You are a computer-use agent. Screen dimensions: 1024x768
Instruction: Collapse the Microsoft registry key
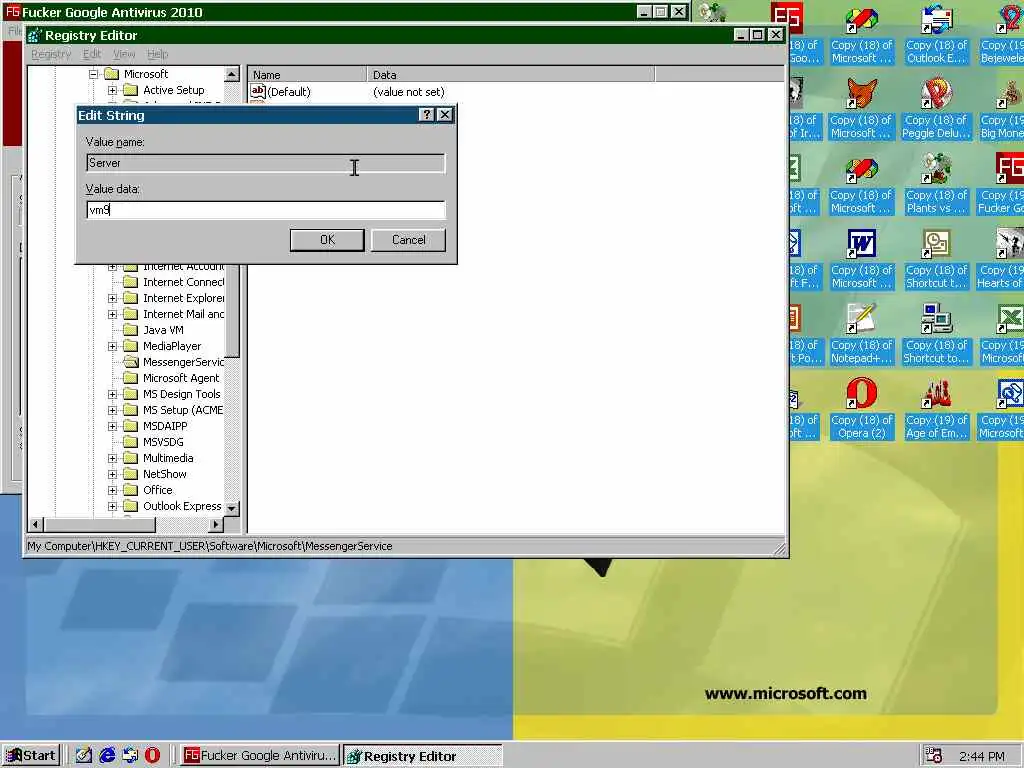point(93,74)
